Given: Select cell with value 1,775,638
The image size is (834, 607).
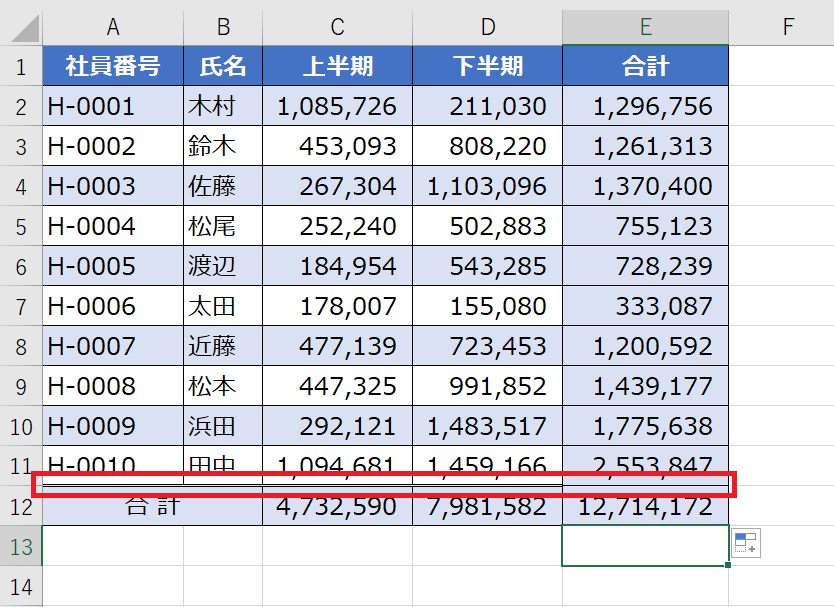Looking at the screenshot, I should (x=645, y=427).
